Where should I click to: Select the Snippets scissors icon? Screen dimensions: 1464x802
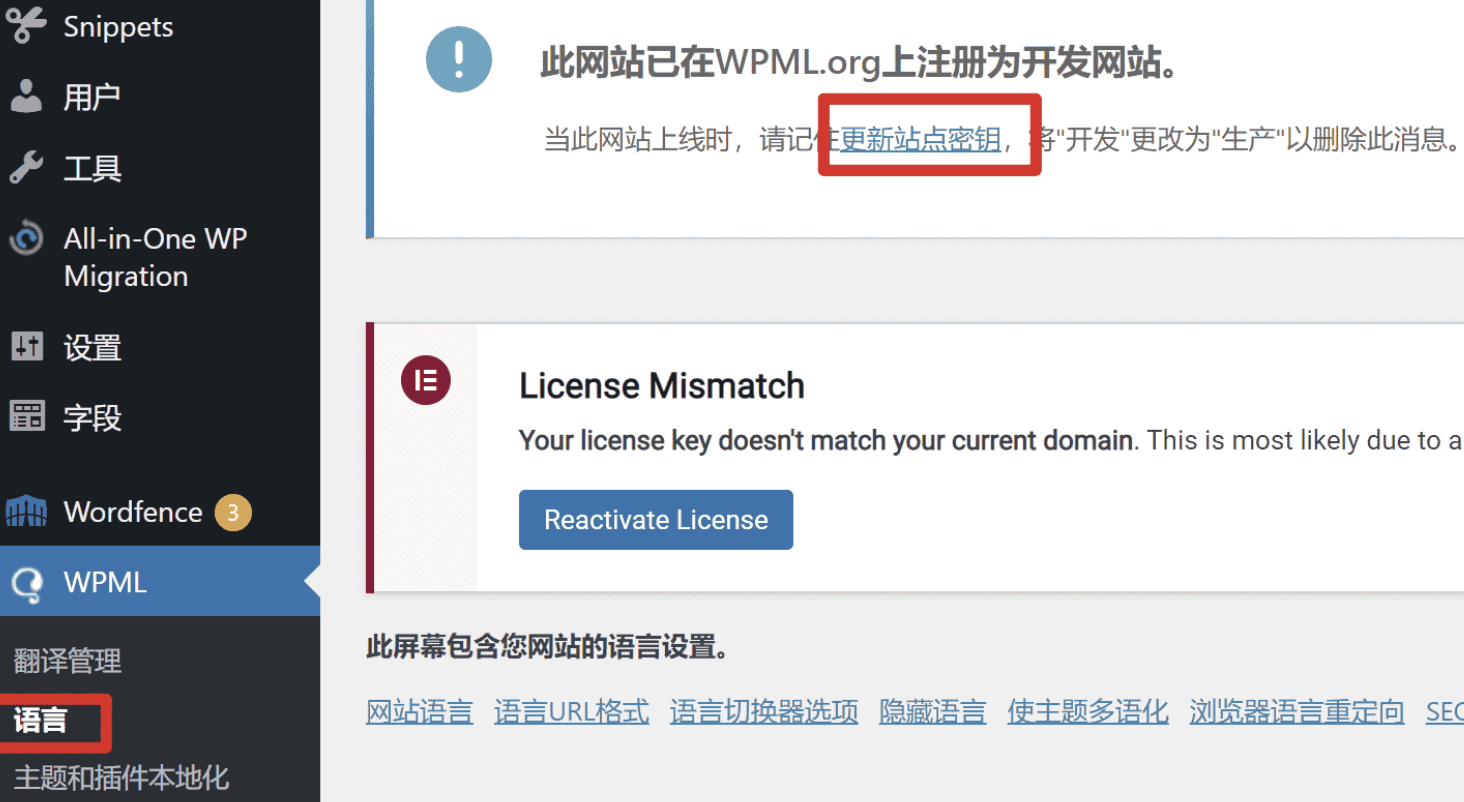click(27, 25)
